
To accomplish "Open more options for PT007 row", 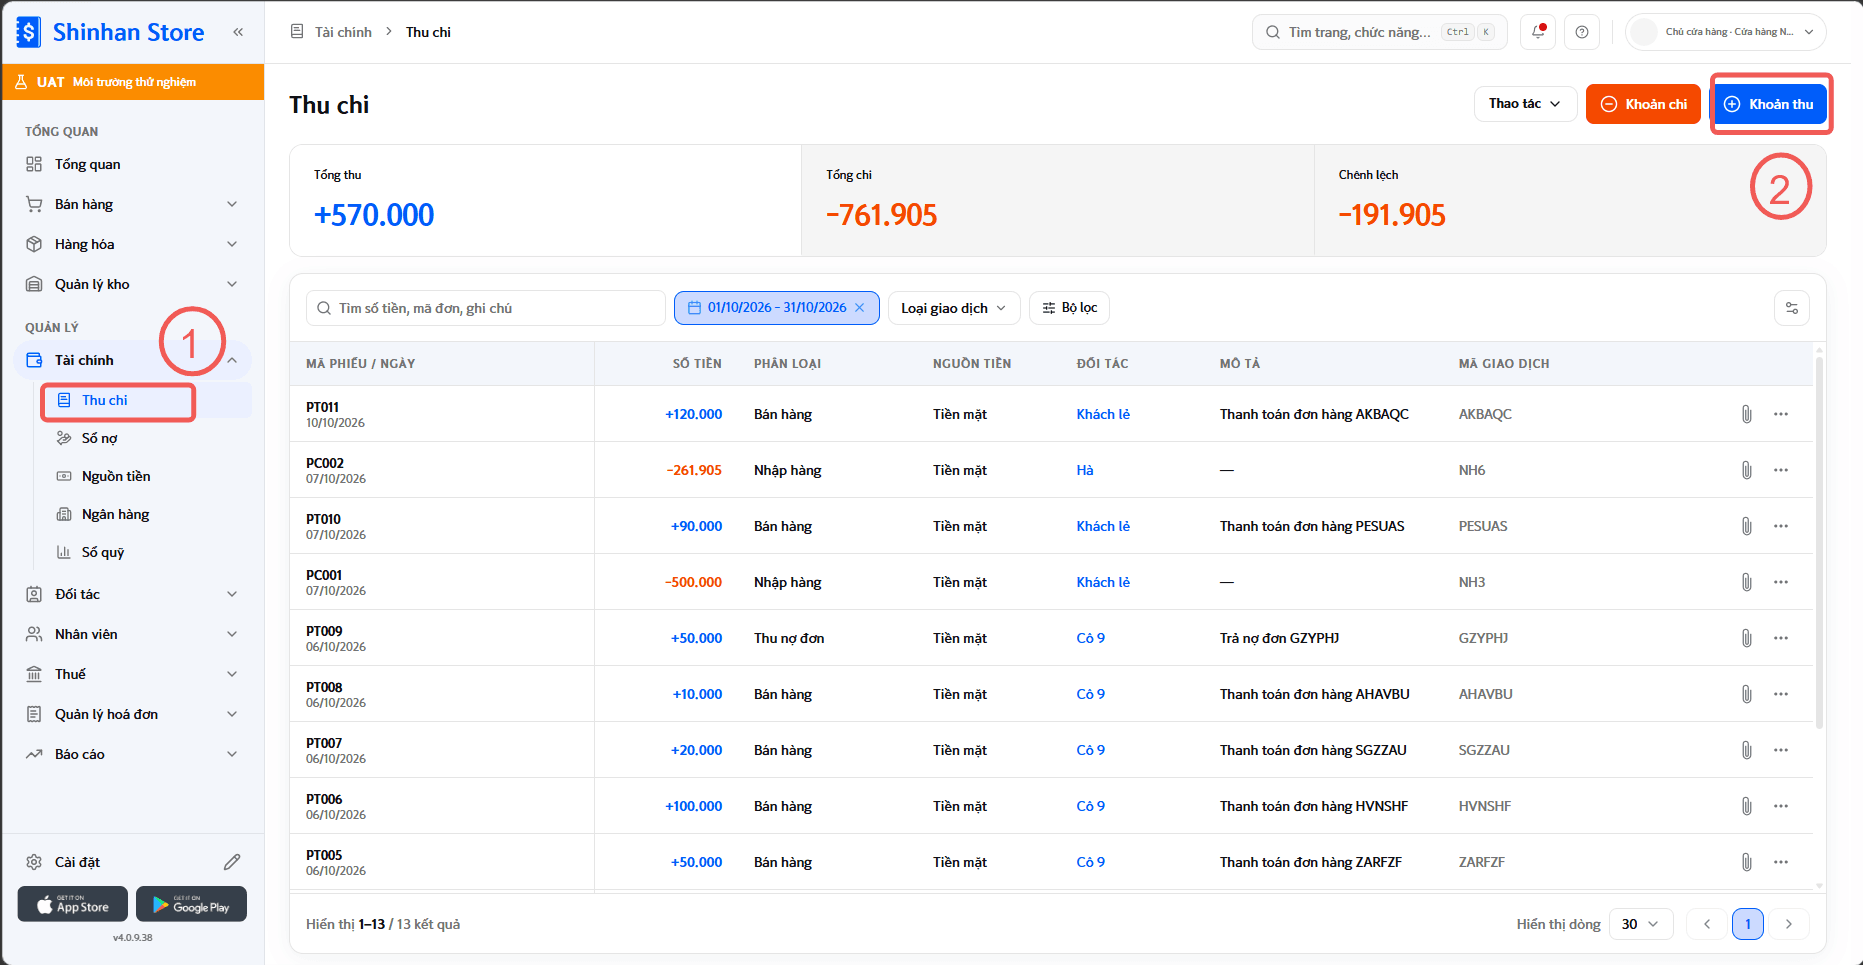I will click(1781, 750).
